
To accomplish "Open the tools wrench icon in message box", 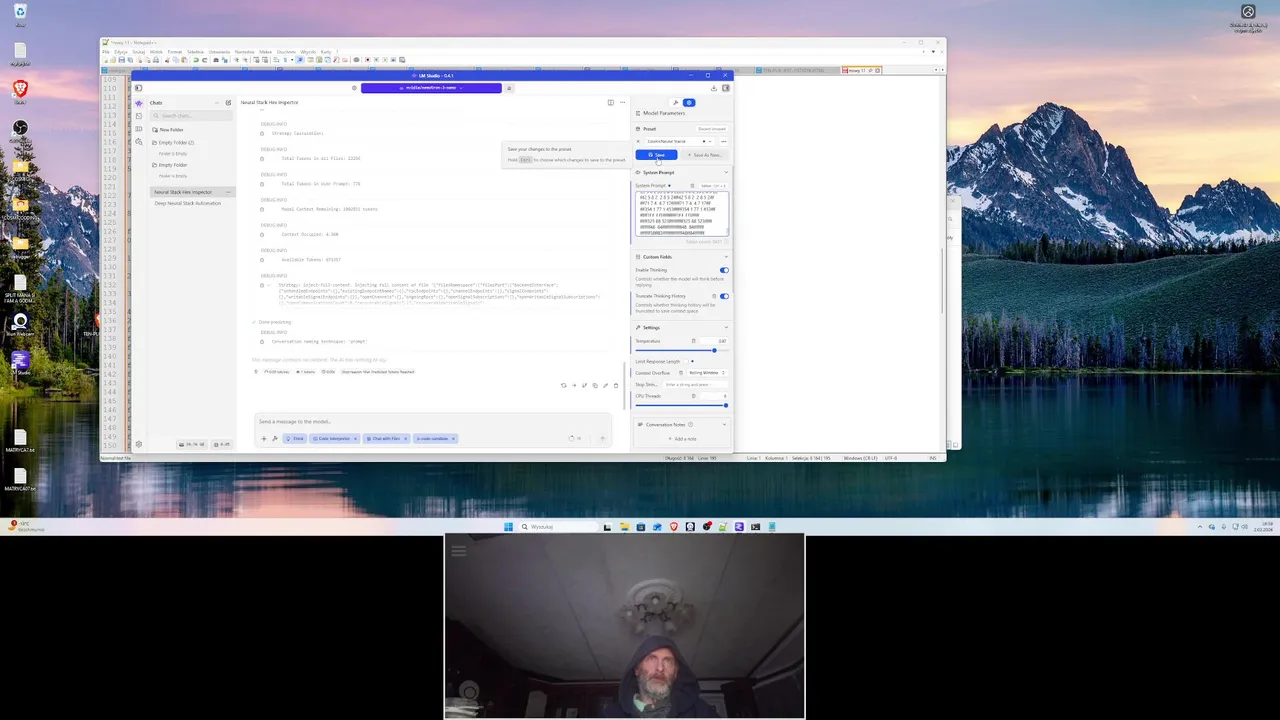I will [275, 438].
